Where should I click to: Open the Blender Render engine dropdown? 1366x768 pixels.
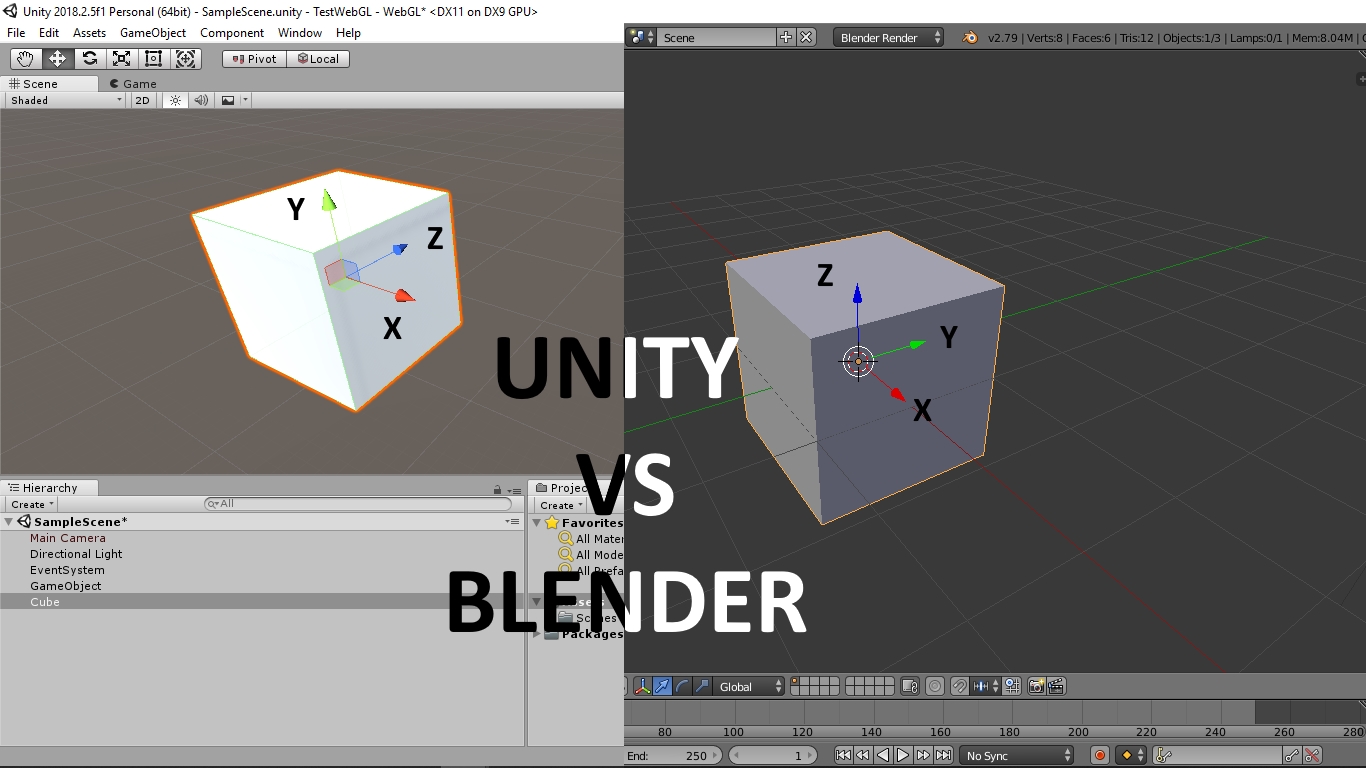(x=889, y=37)
